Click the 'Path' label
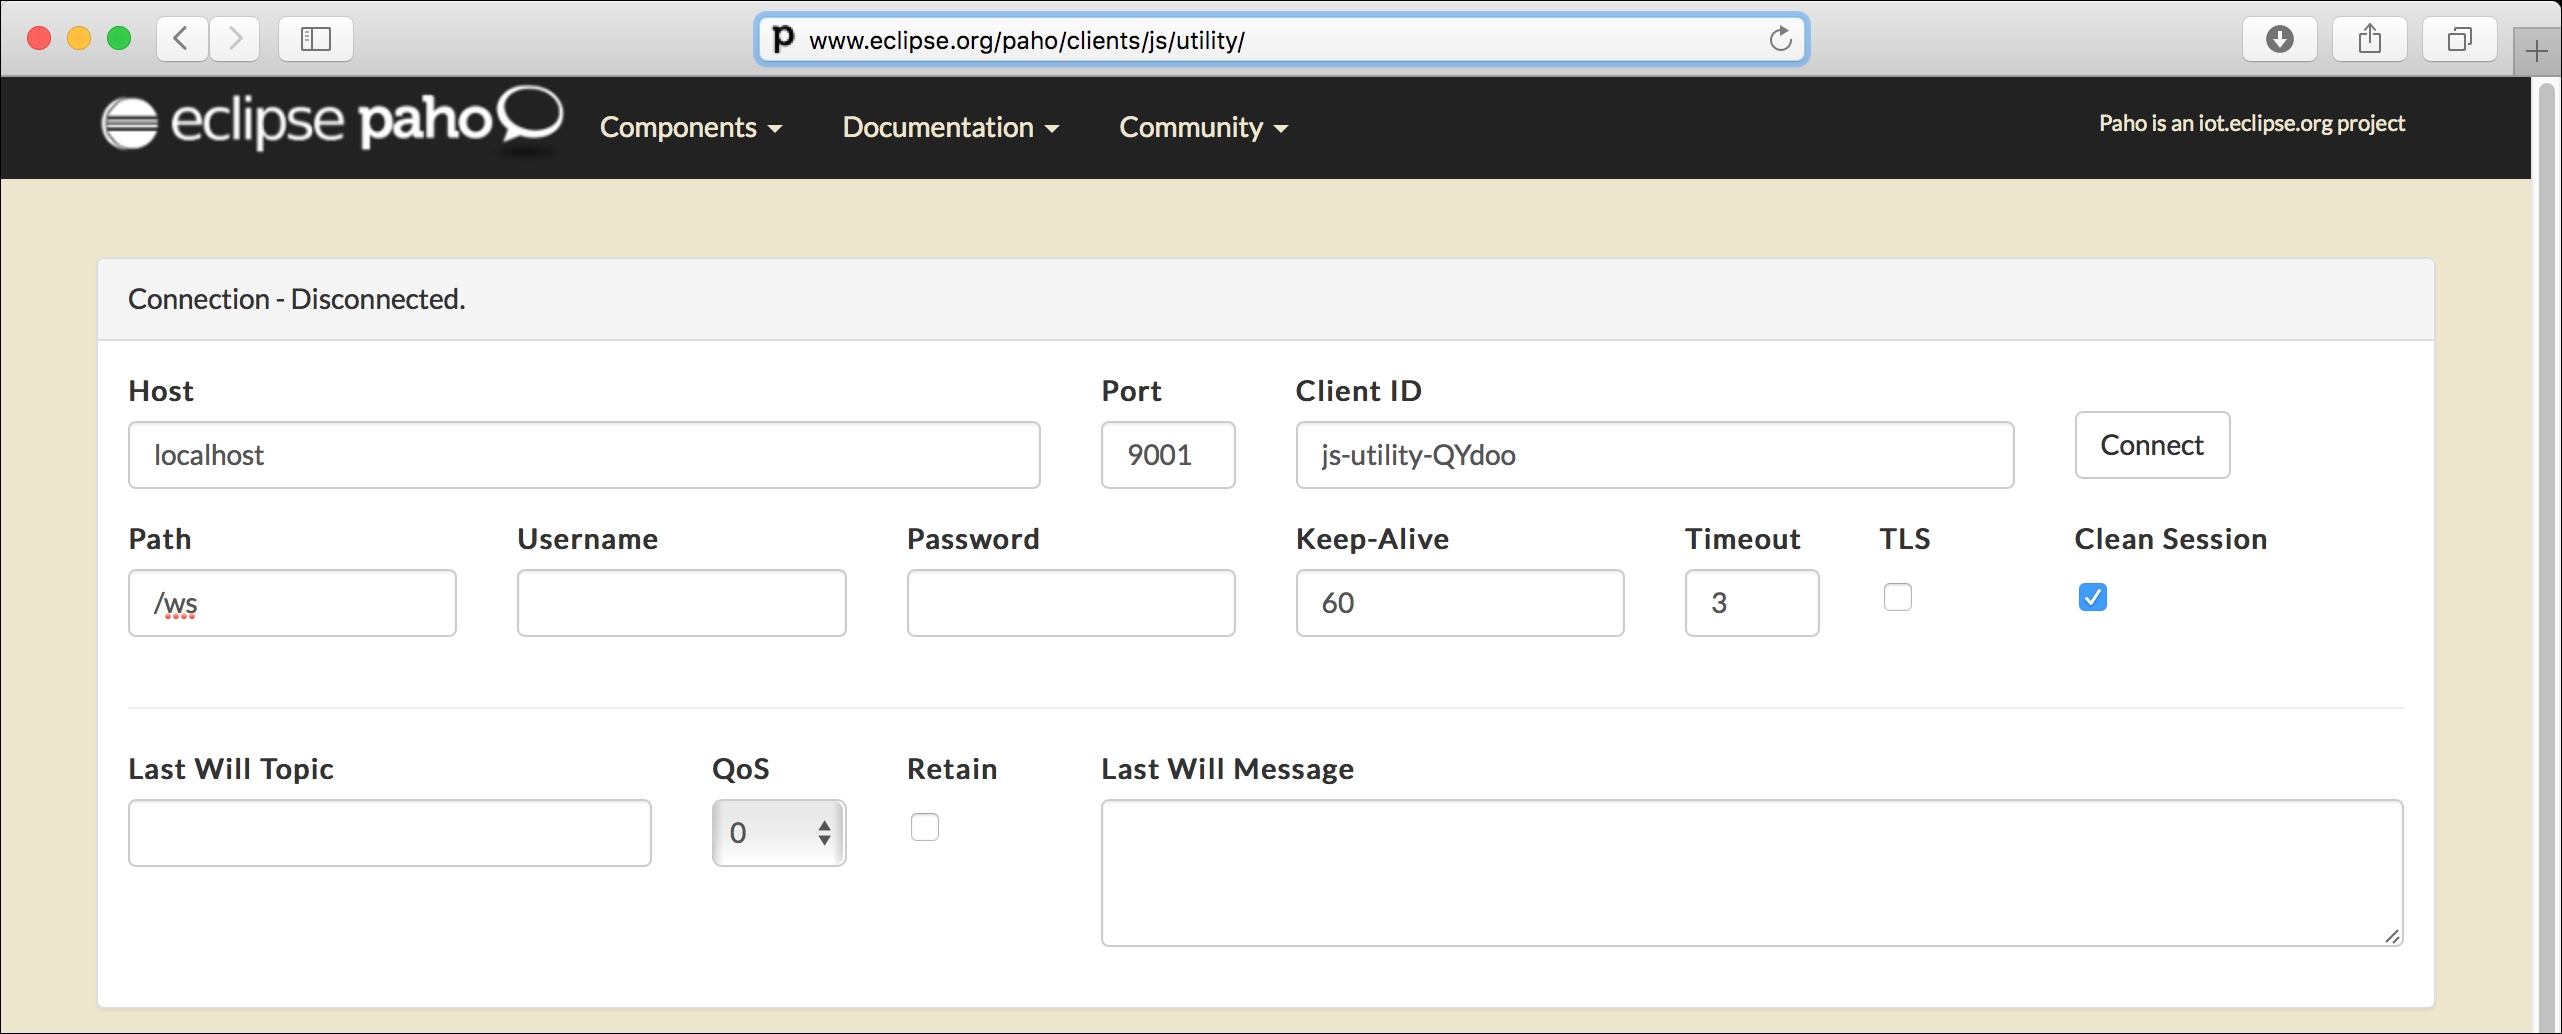 (160, 539)
